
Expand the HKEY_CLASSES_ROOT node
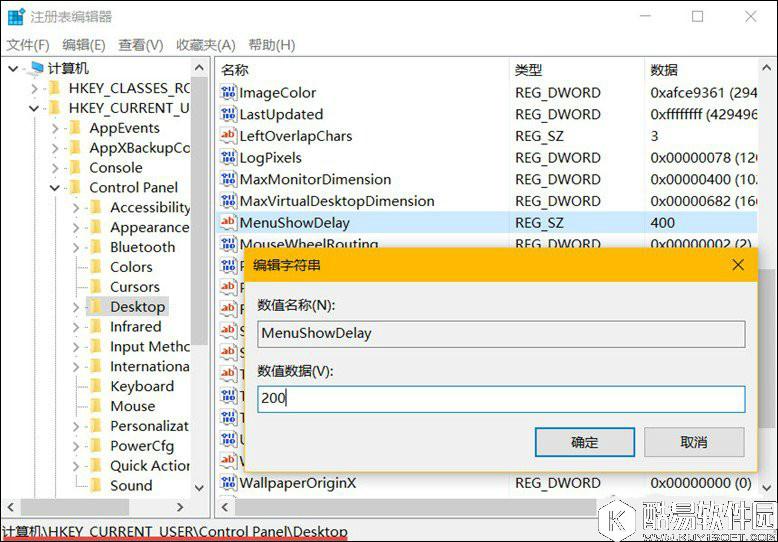point(34,89)
